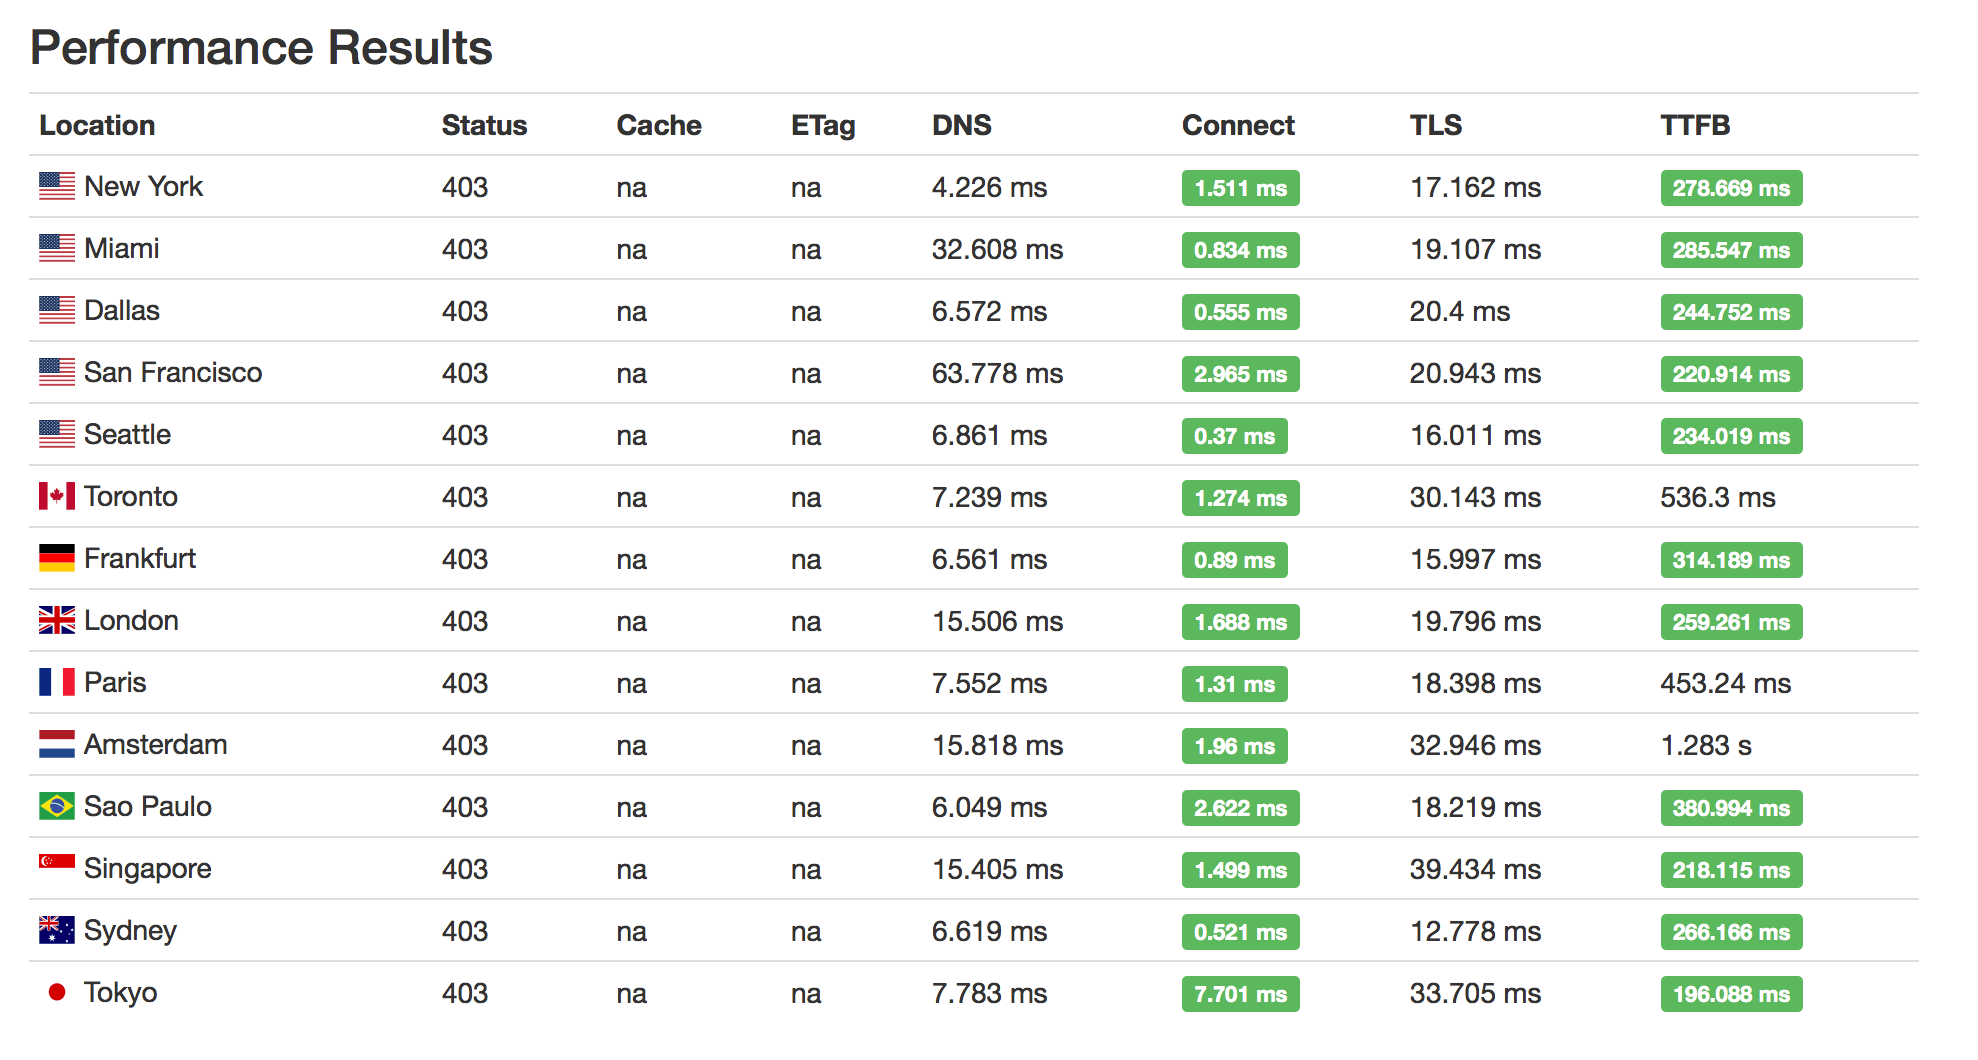Click the 259.261 ms TTFB badge
1978x1060 pixels.
tap(1731, 622)
